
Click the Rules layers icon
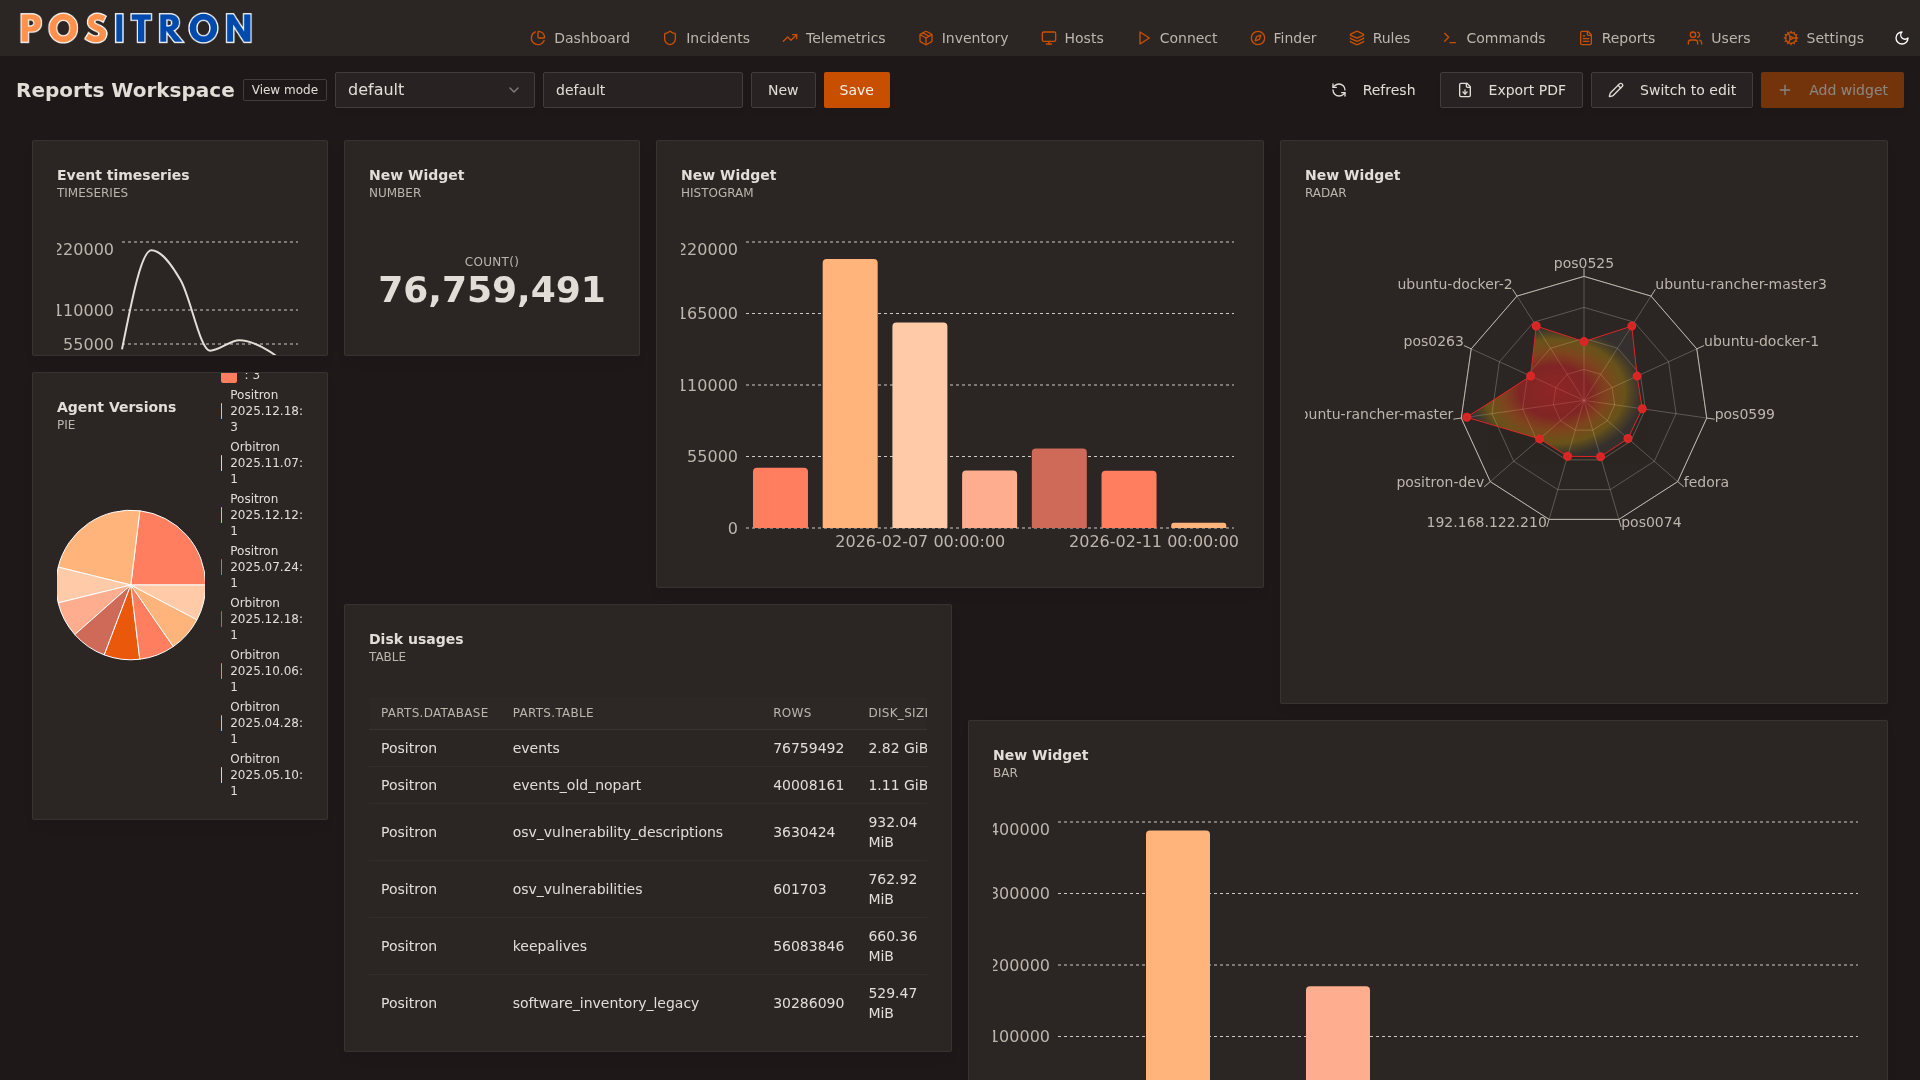point(1357,38)
